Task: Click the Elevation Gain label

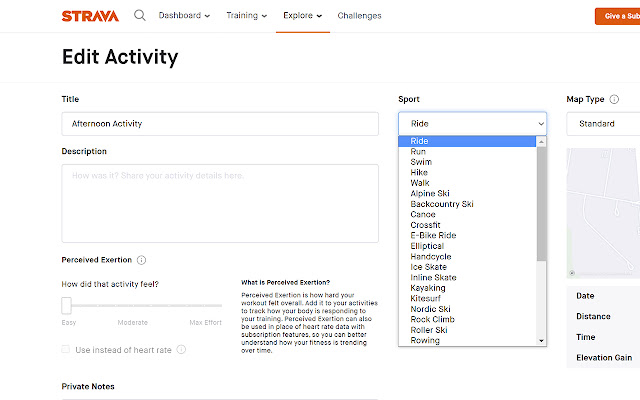Action: [x=604, y=358]
